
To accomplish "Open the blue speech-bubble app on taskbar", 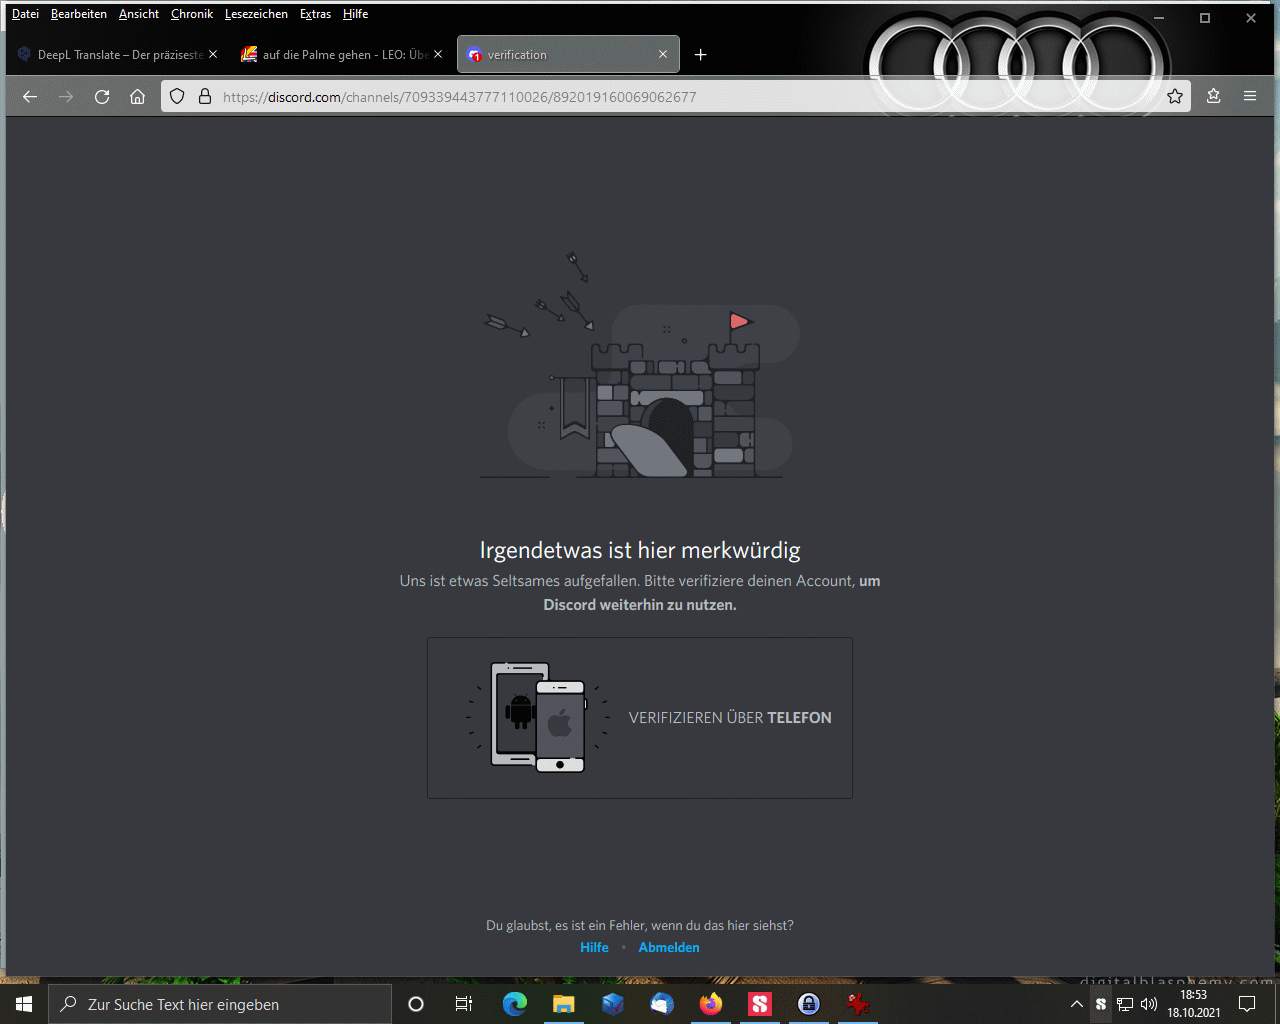I will 662,1004.
